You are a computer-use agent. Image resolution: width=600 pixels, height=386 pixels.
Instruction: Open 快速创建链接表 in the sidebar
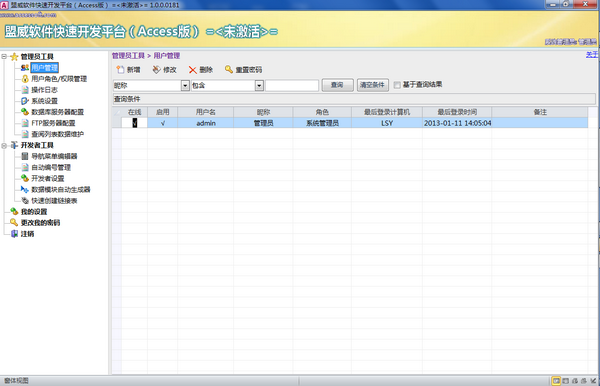point(54,200)
